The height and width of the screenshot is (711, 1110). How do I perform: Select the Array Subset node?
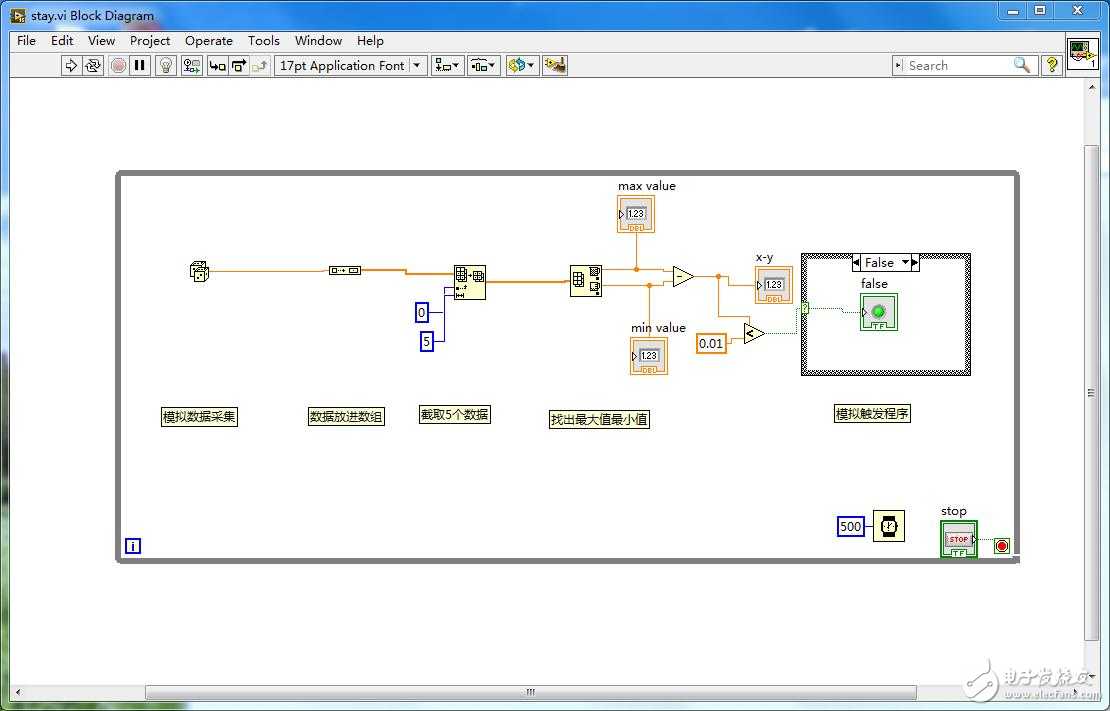470,283
